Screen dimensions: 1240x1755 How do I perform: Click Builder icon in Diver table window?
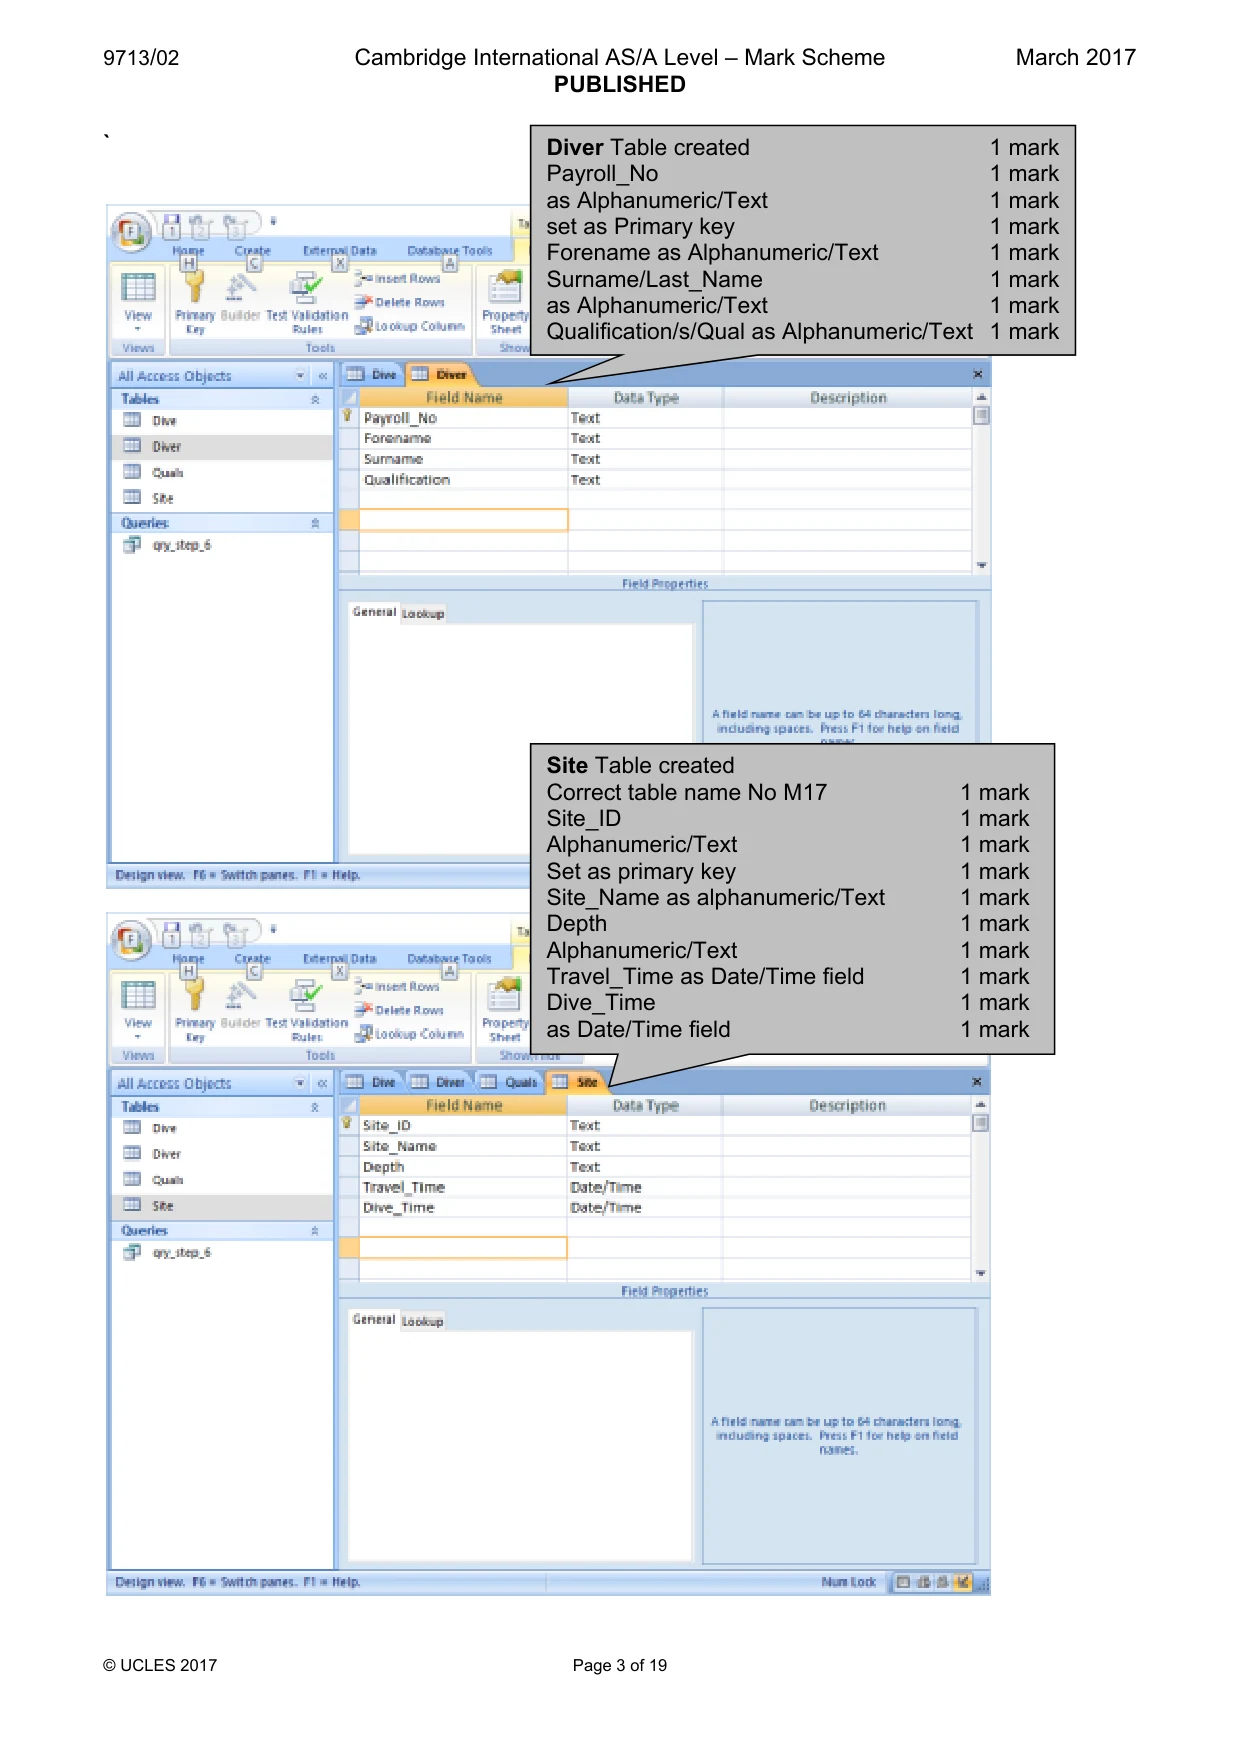coord(240,288)
